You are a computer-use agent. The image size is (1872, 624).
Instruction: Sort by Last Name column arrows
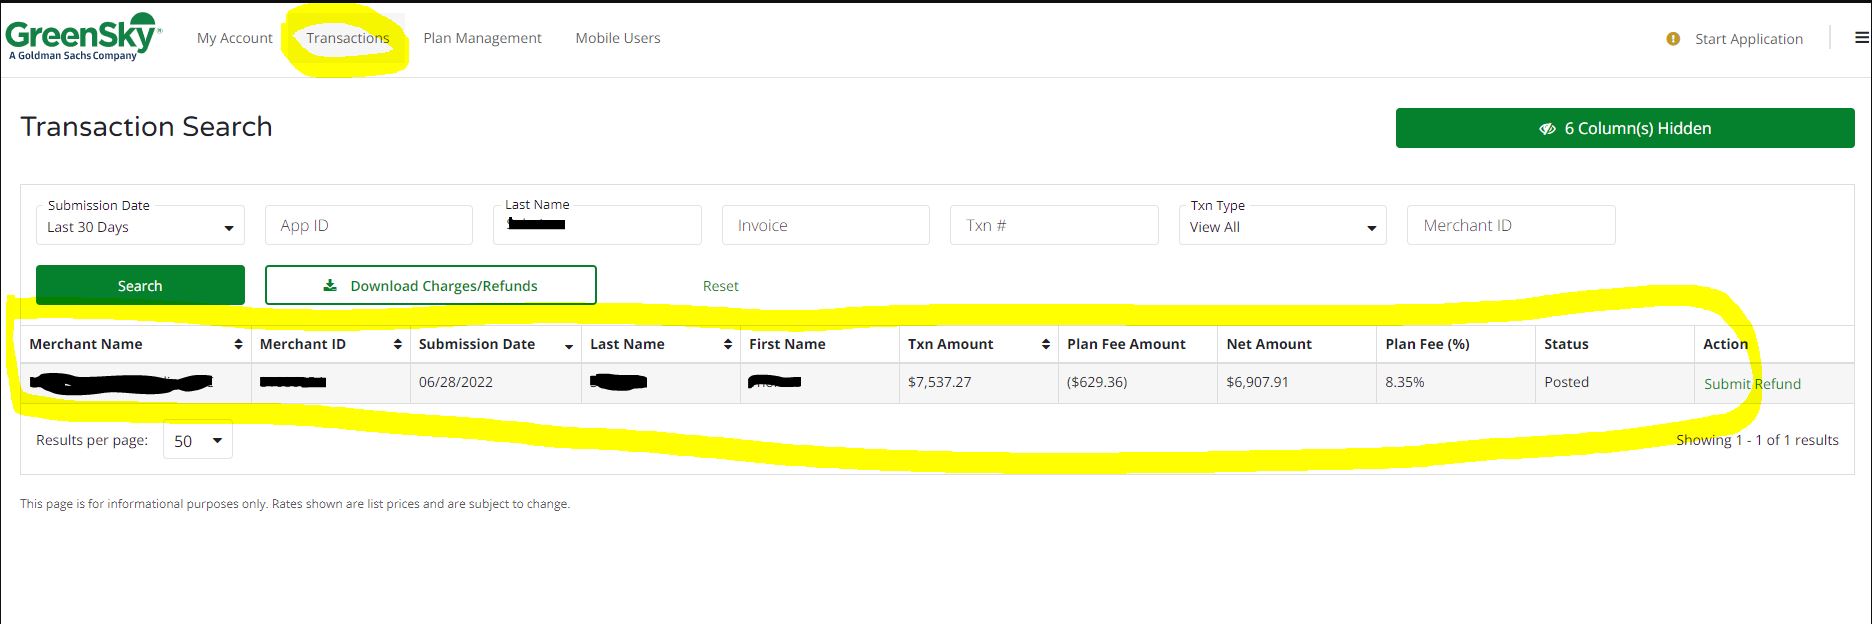(x=727, y=344)
